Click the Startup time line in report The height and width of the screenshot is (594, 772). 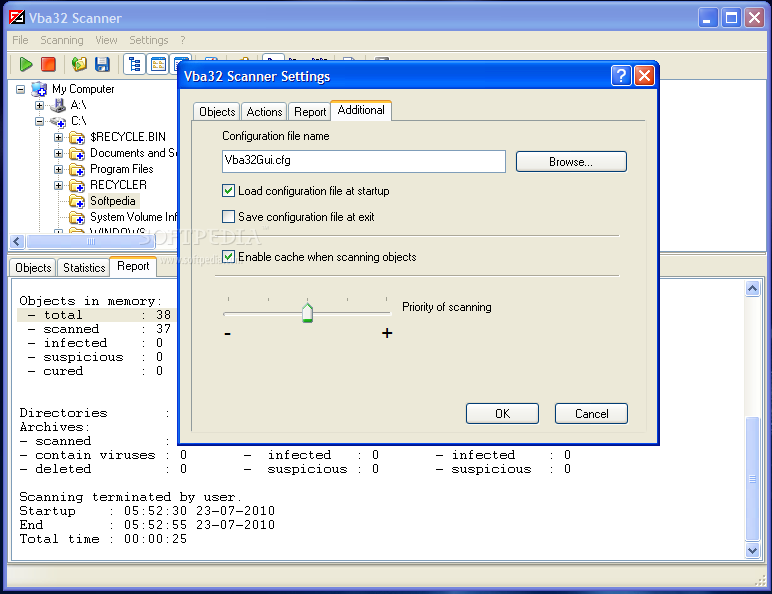pos(147,511)
